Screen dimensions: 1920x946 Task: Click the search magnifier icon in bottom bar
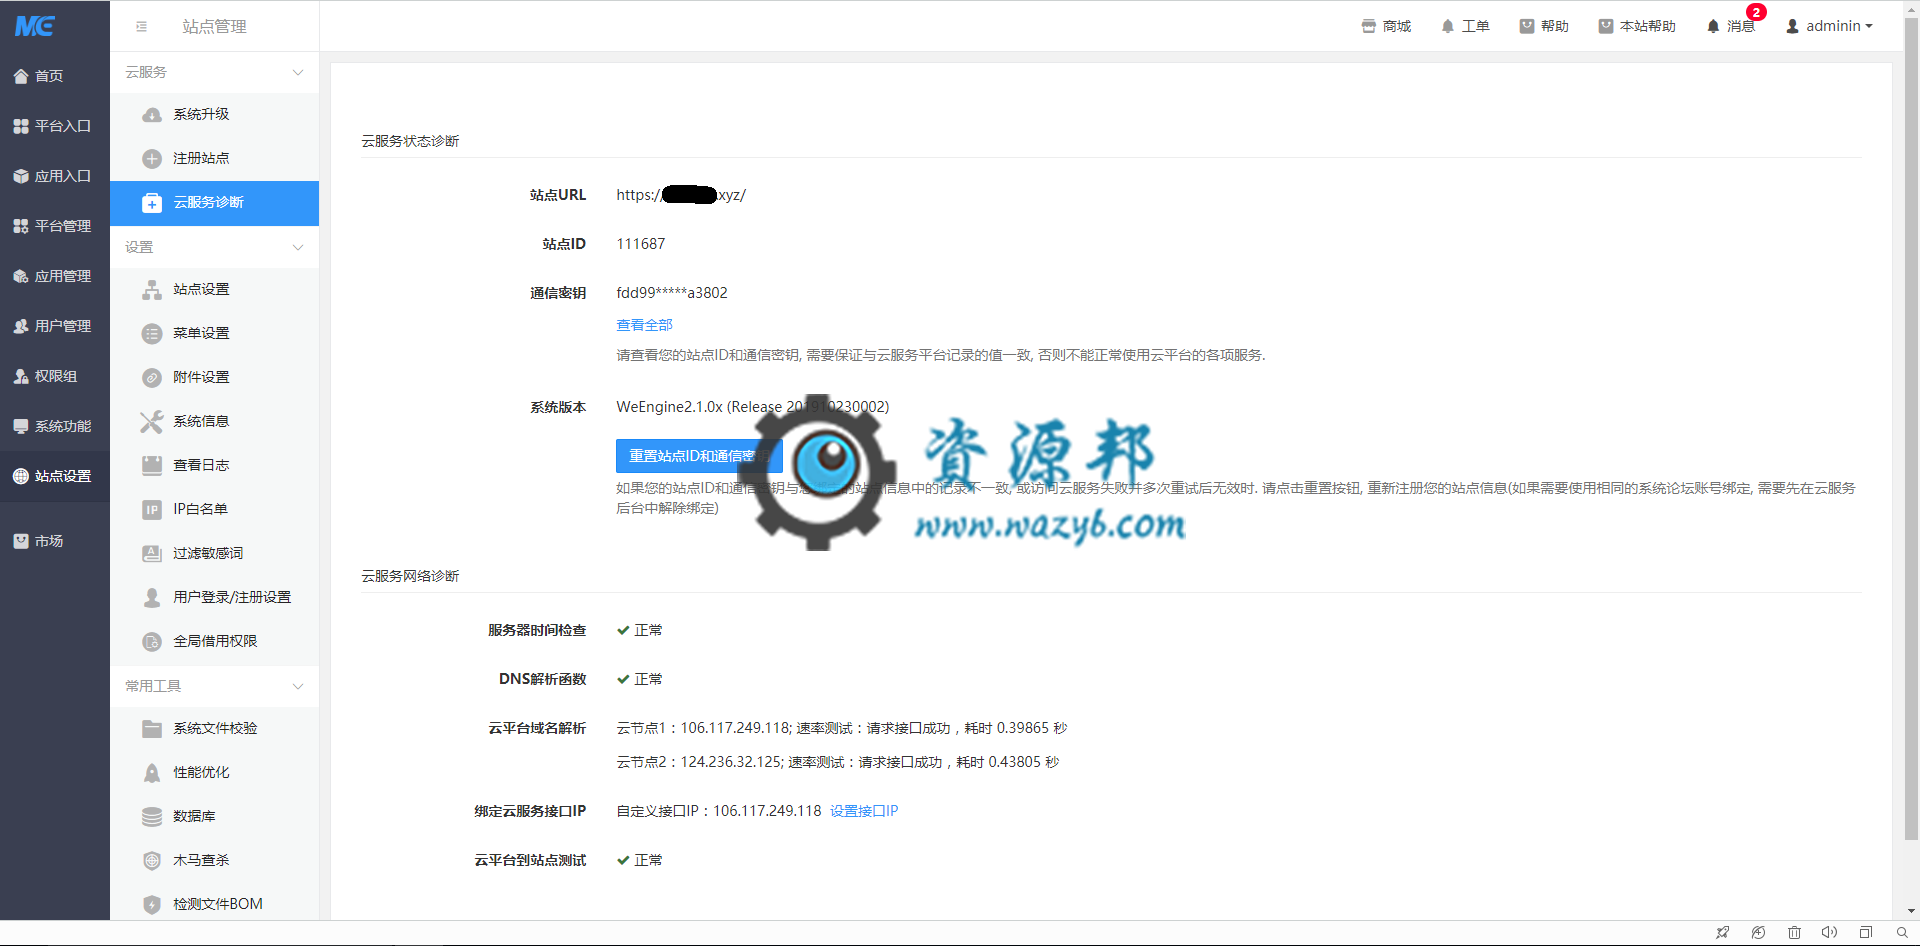1901,933
